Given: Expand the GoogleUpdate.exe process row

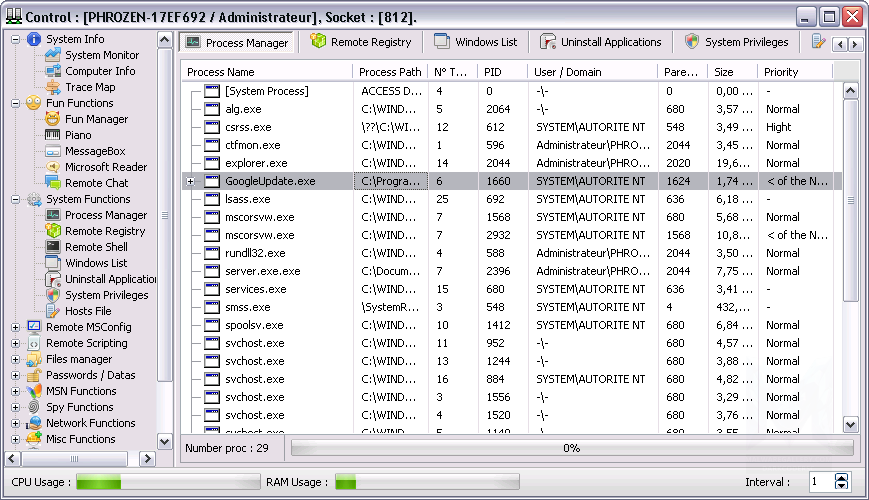Looking at the screenshot, I should 191,181.
